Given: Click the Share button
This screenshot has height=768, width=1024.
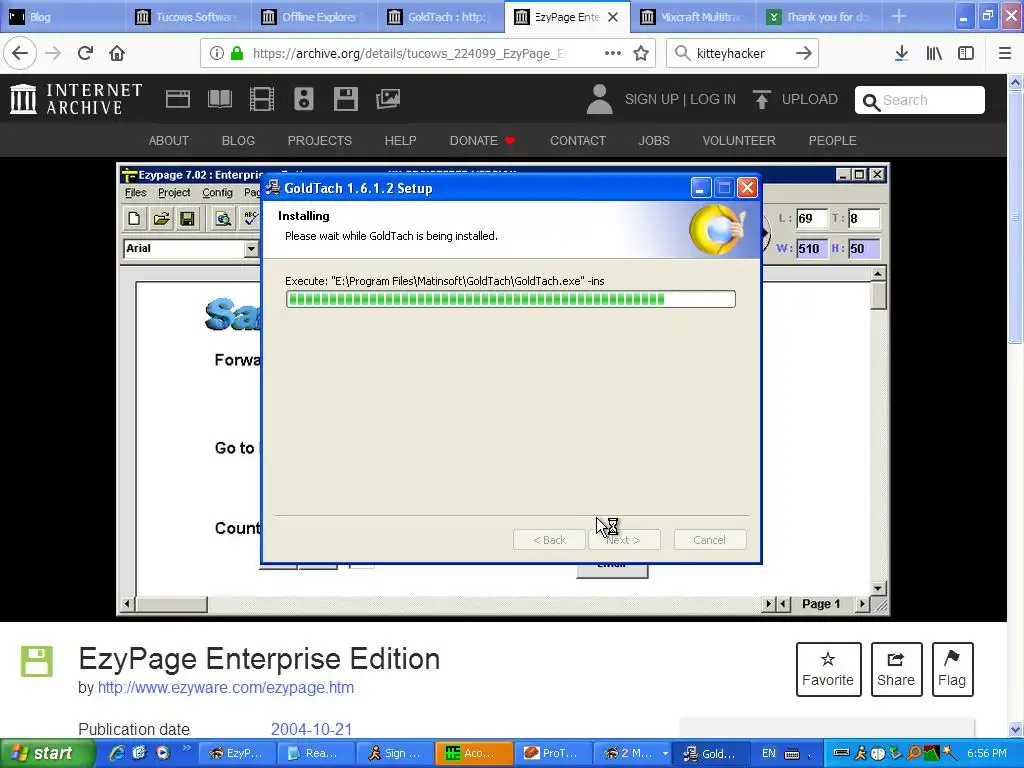Looking at the screenshot, I should [896, 669].
